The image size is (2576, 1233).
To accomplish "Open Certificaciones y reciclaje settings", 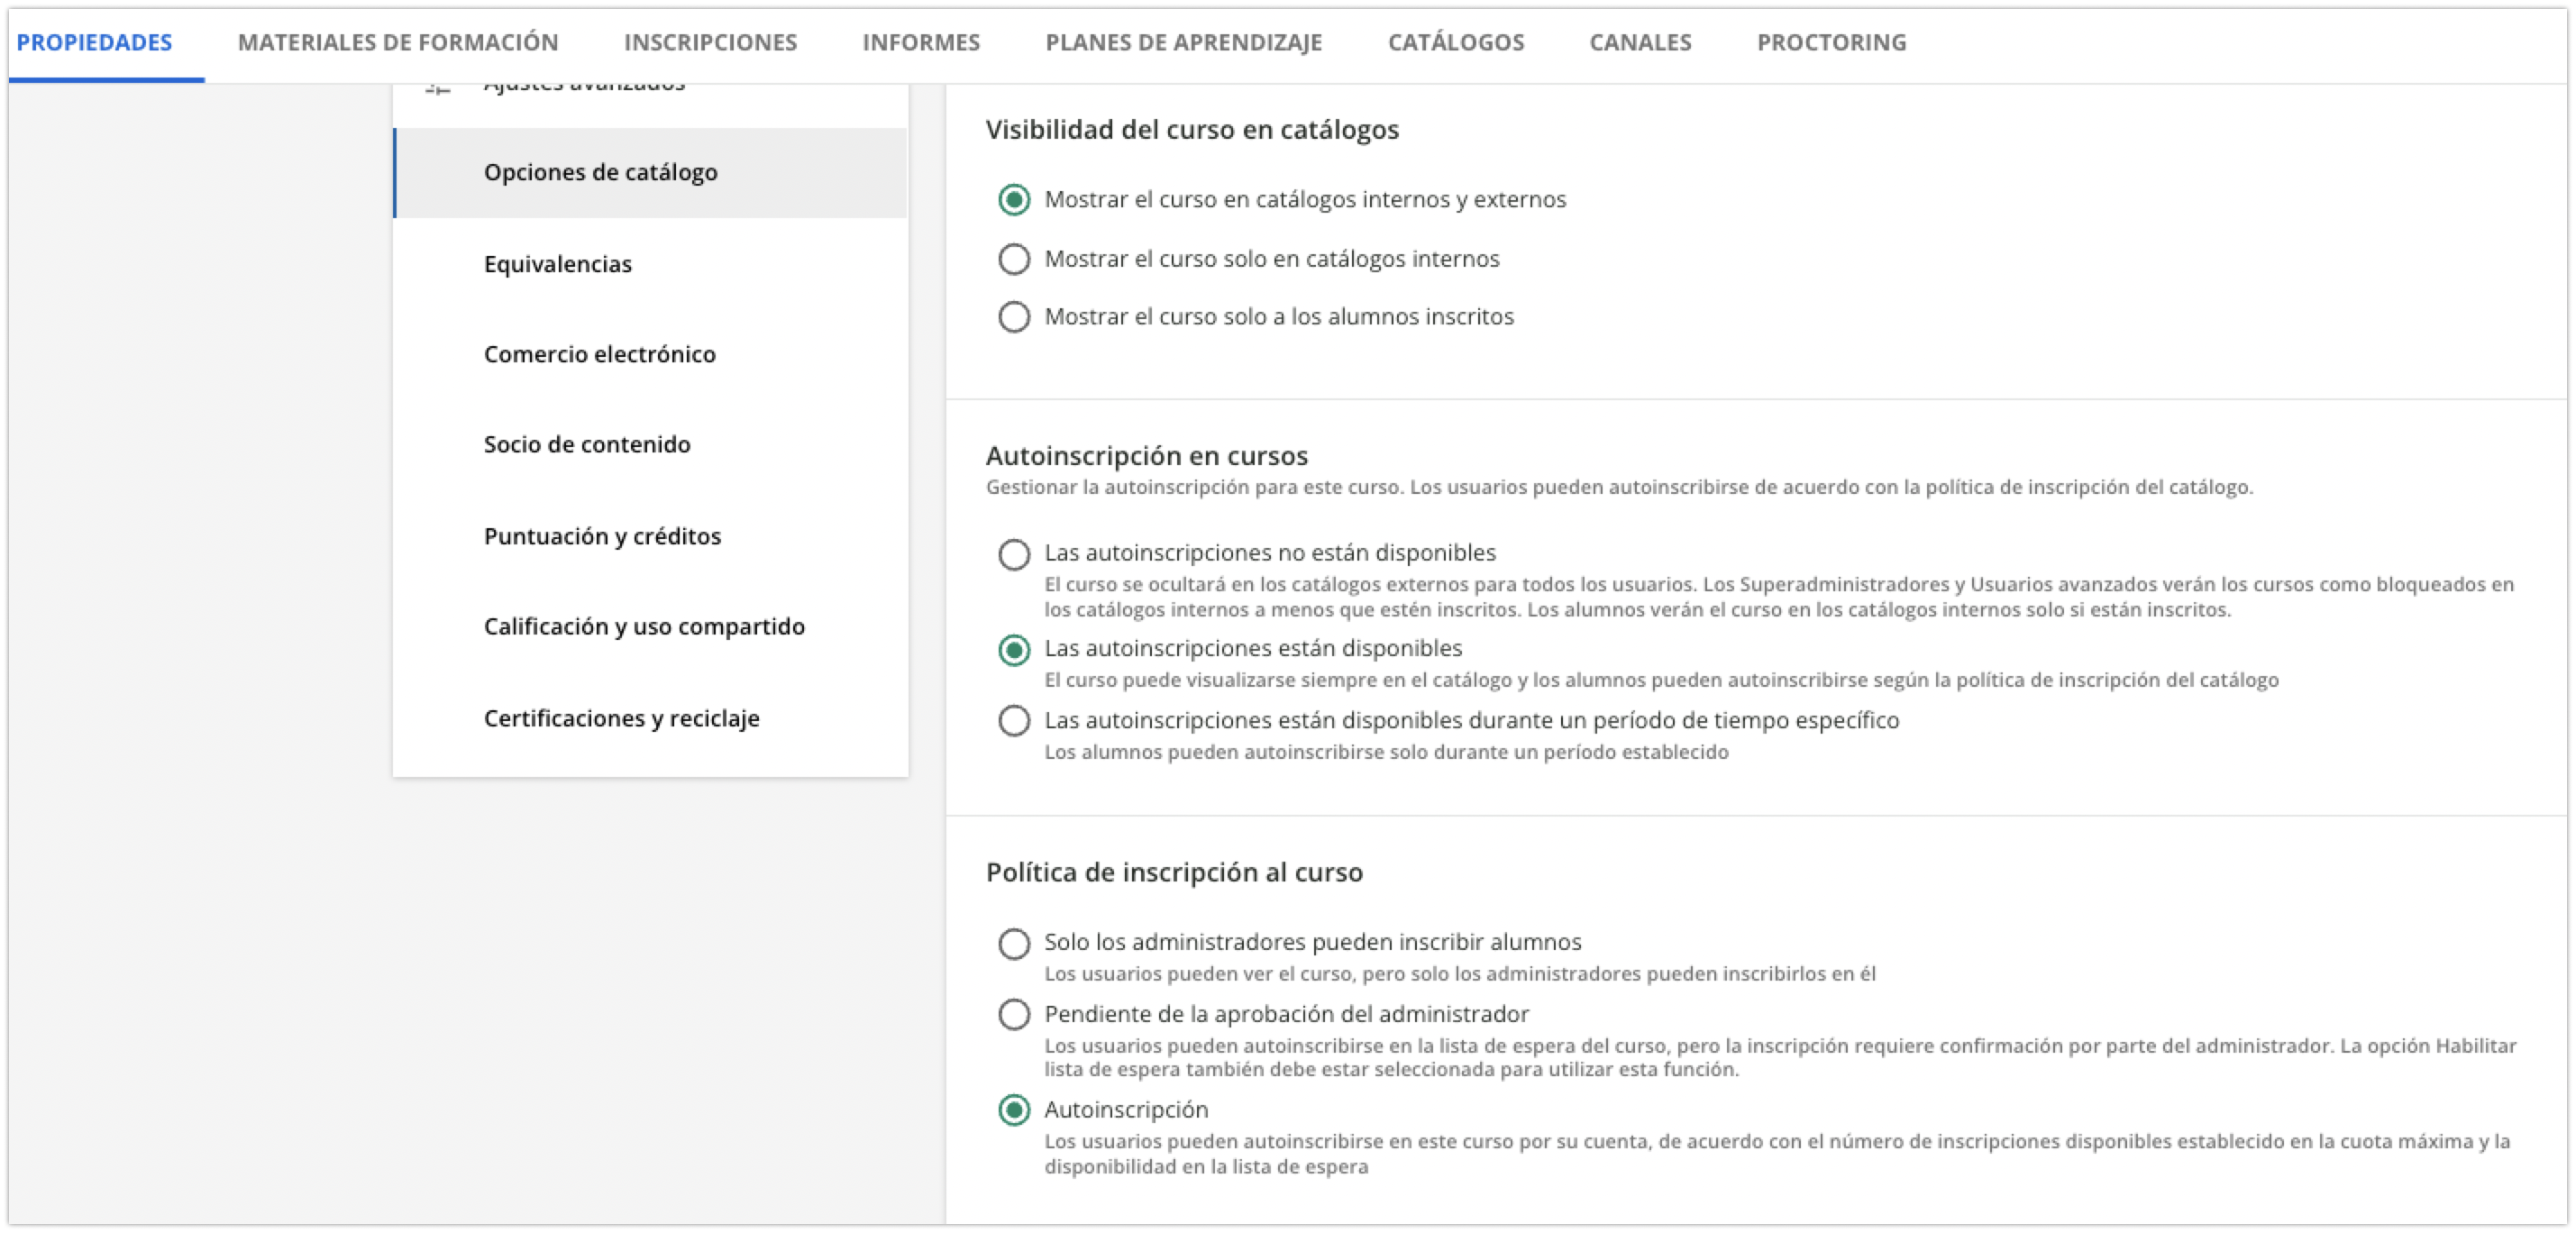I will point(621,718).
